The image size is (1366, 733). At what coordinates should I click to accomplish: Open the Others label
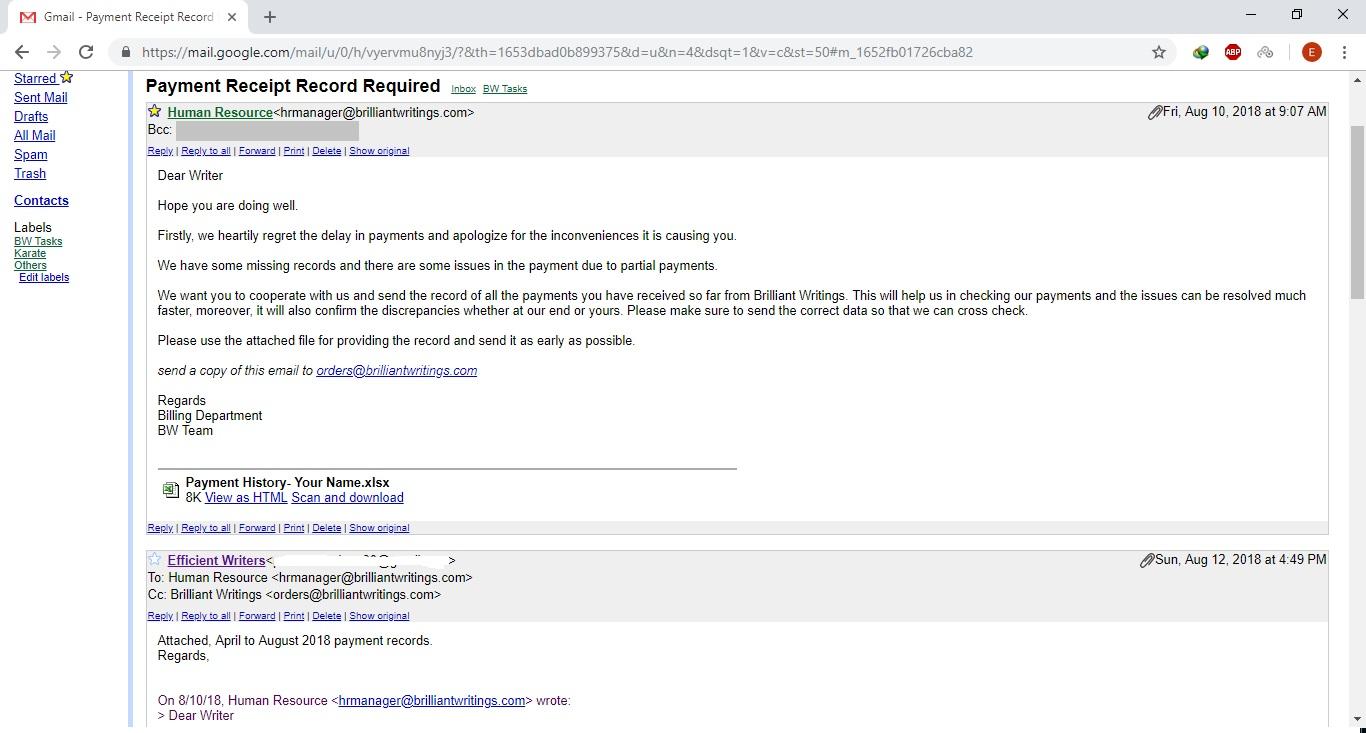click(30, 265)
